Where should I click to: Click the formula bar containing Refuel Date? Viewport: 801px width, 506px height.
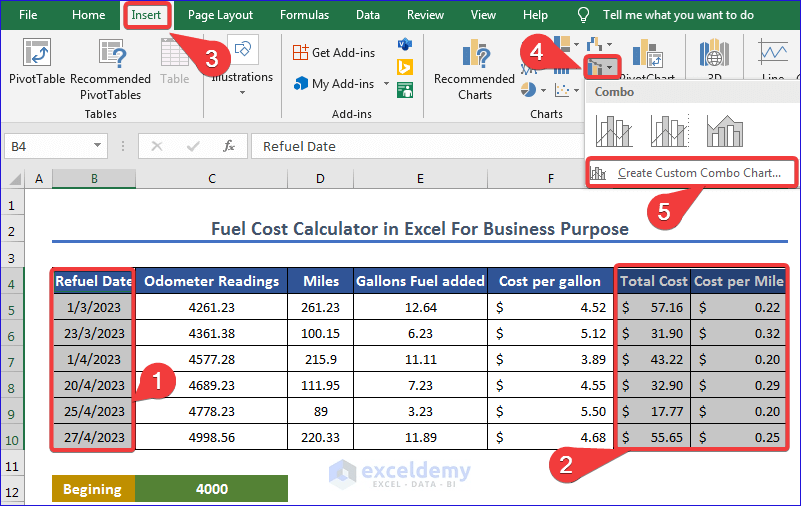(416, 147)
